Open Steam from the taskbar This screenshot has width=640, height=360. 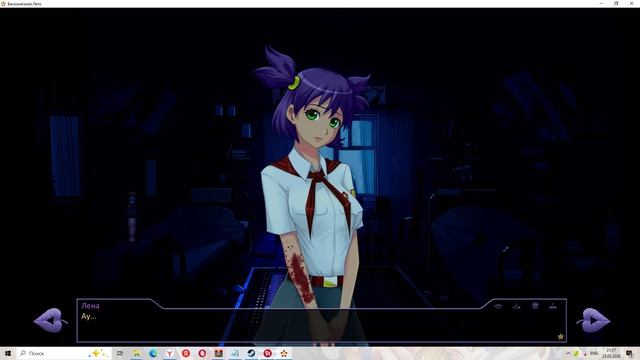pyautogui.click(x=251, y=353)
